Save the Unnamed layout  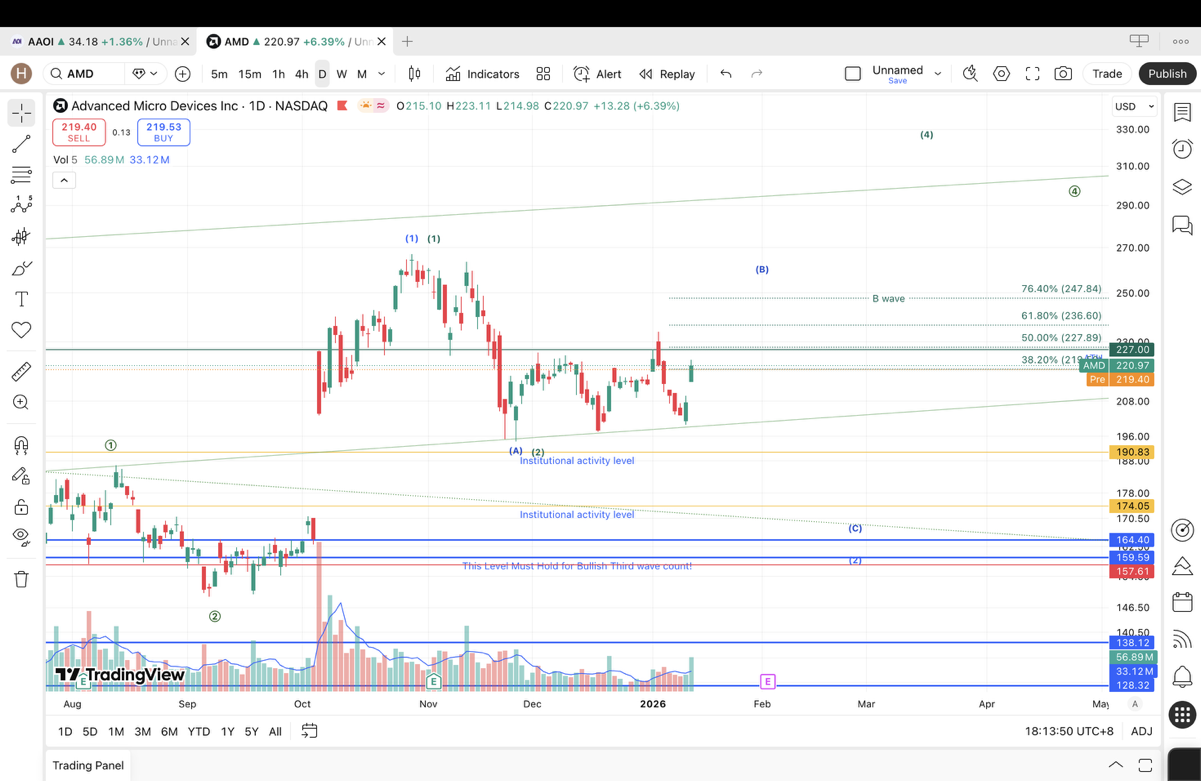tap(898, 81)
